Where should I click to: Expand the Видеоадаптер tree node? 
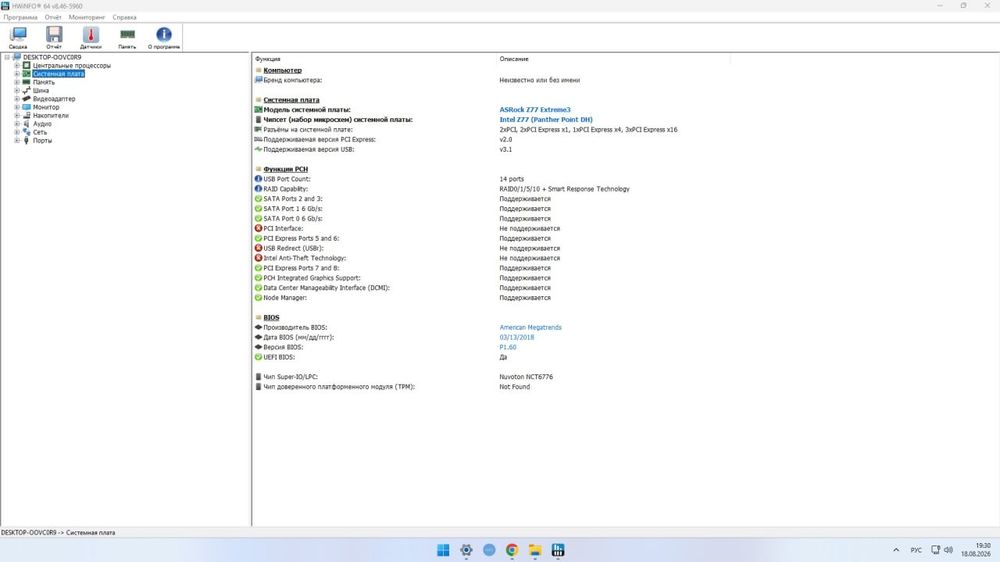17,99
